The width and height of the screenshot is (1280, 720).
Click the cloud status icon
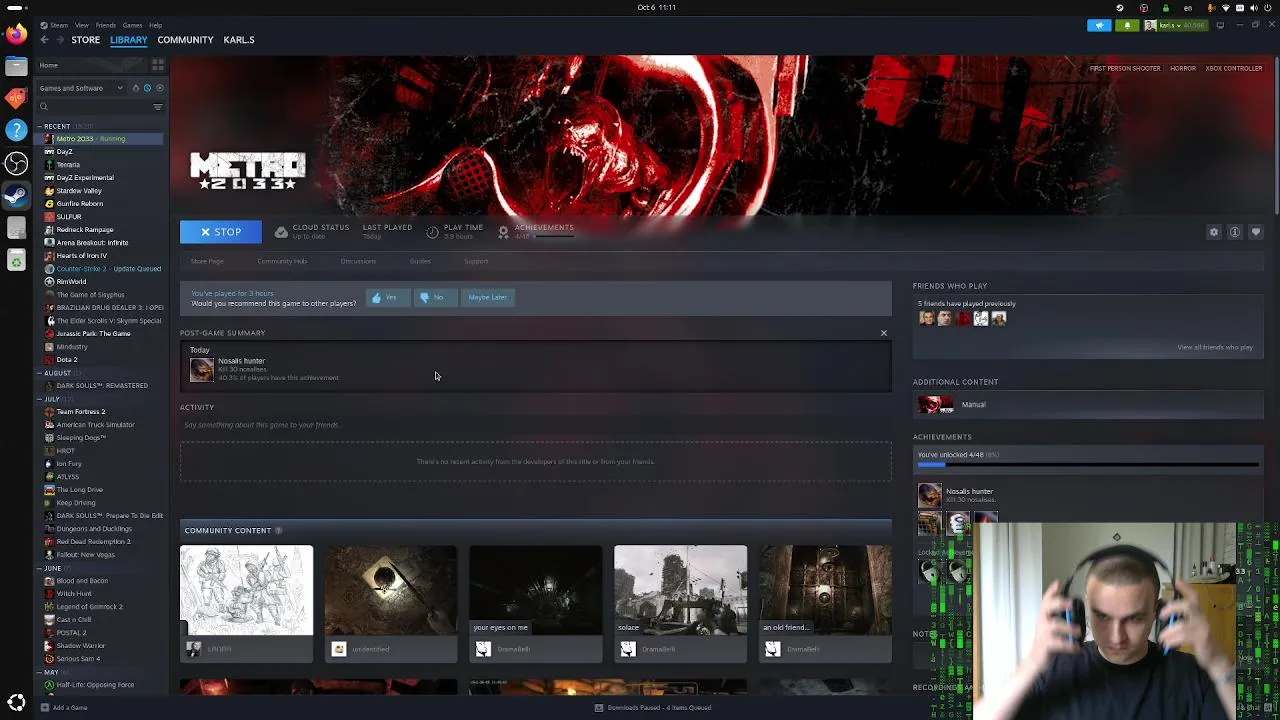point(281,232)
